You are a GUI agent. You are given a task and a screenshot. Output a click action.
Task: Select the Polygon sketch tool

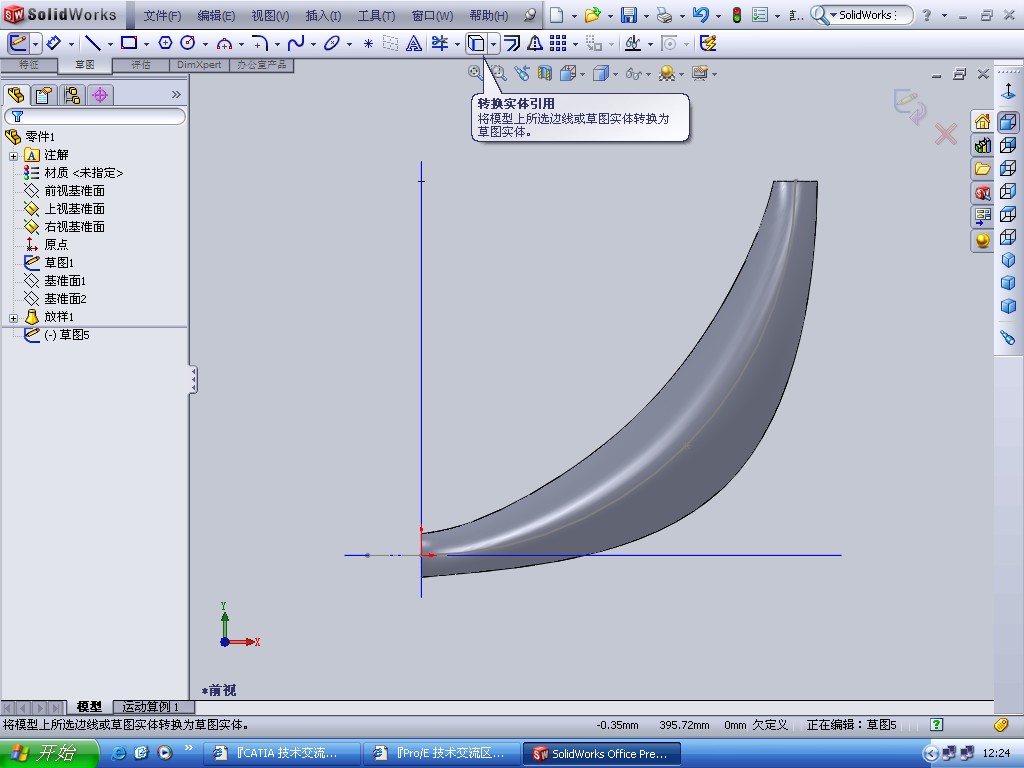[x=165, y=44]
